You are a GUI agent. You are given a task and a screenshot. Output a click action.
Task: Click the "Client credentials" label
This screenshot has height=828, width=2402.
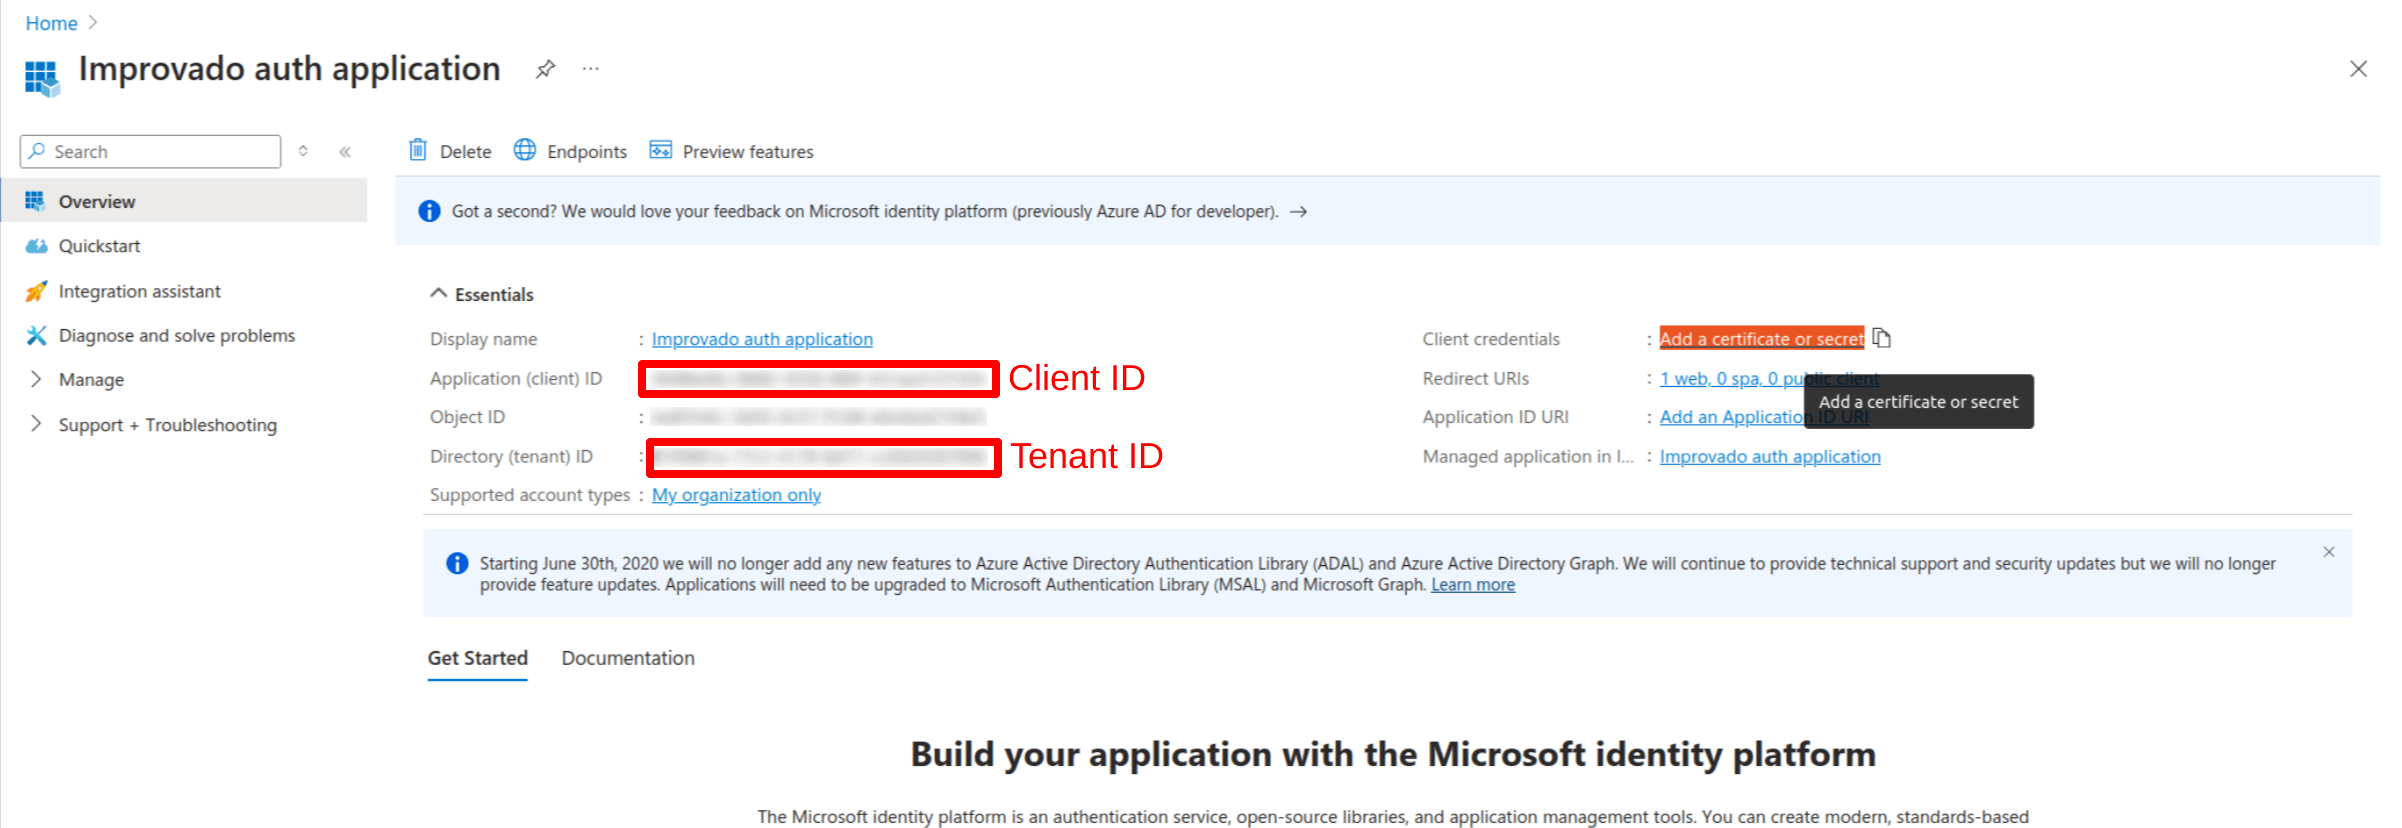1491,339
